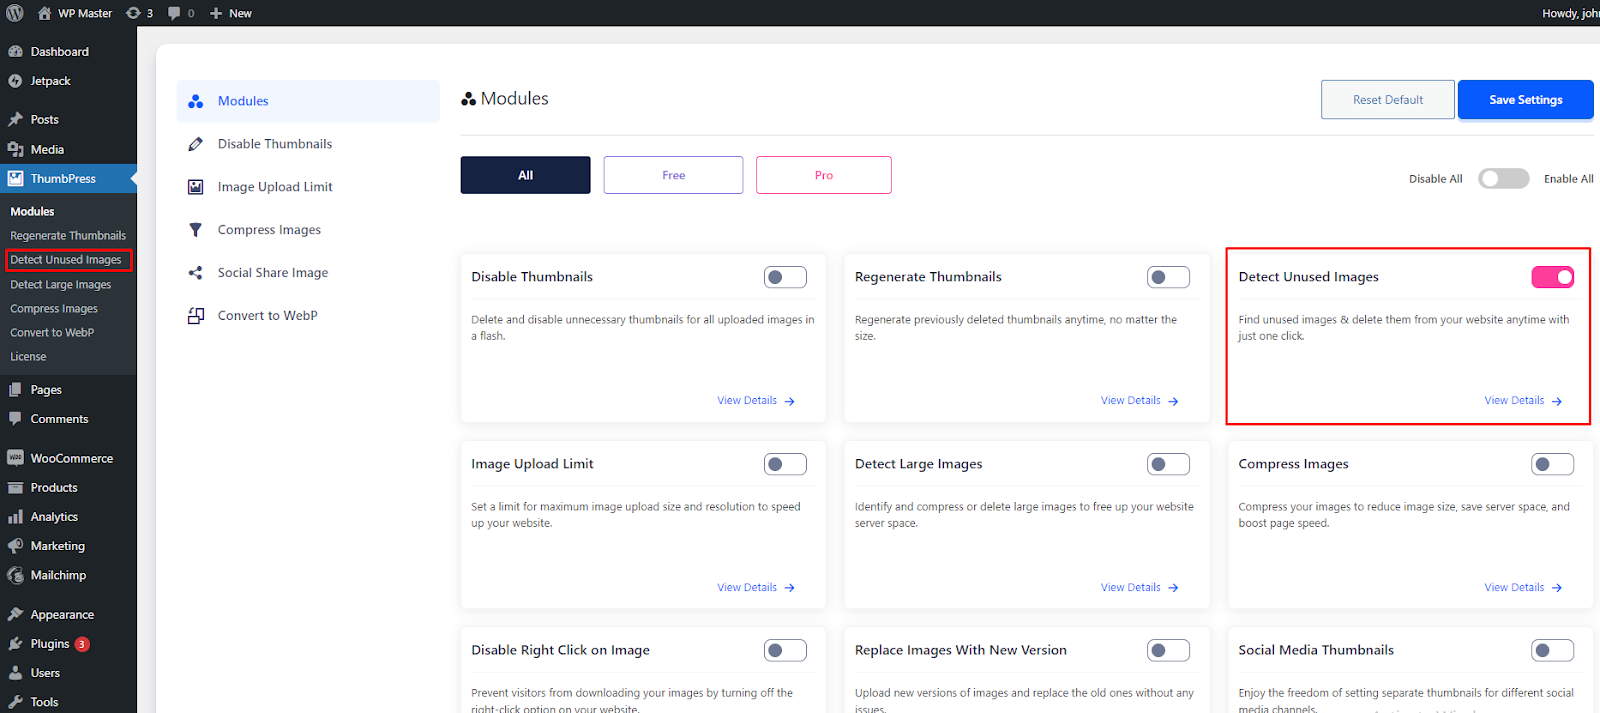
Task: Open Detect Unused Images submenu item
Action: pos(66,260)
